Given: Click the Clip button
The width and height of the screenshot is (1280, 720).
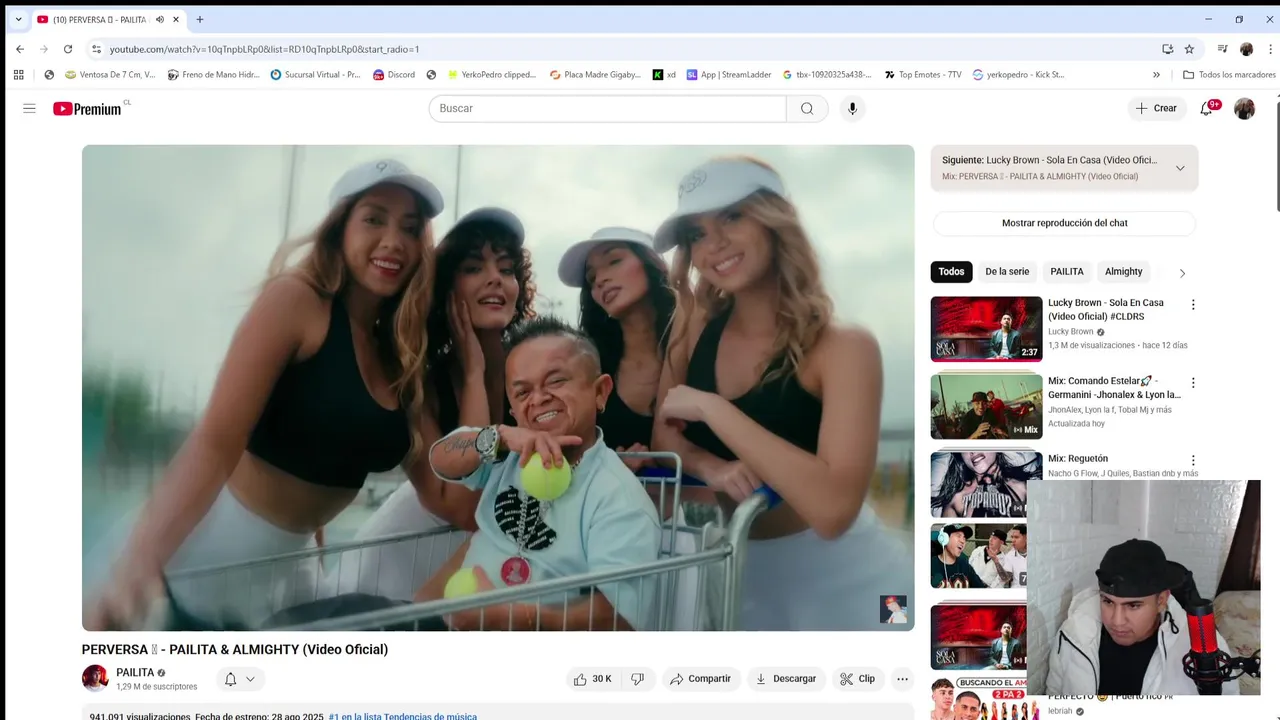Looking at the screenshot, I should (858, 679).
